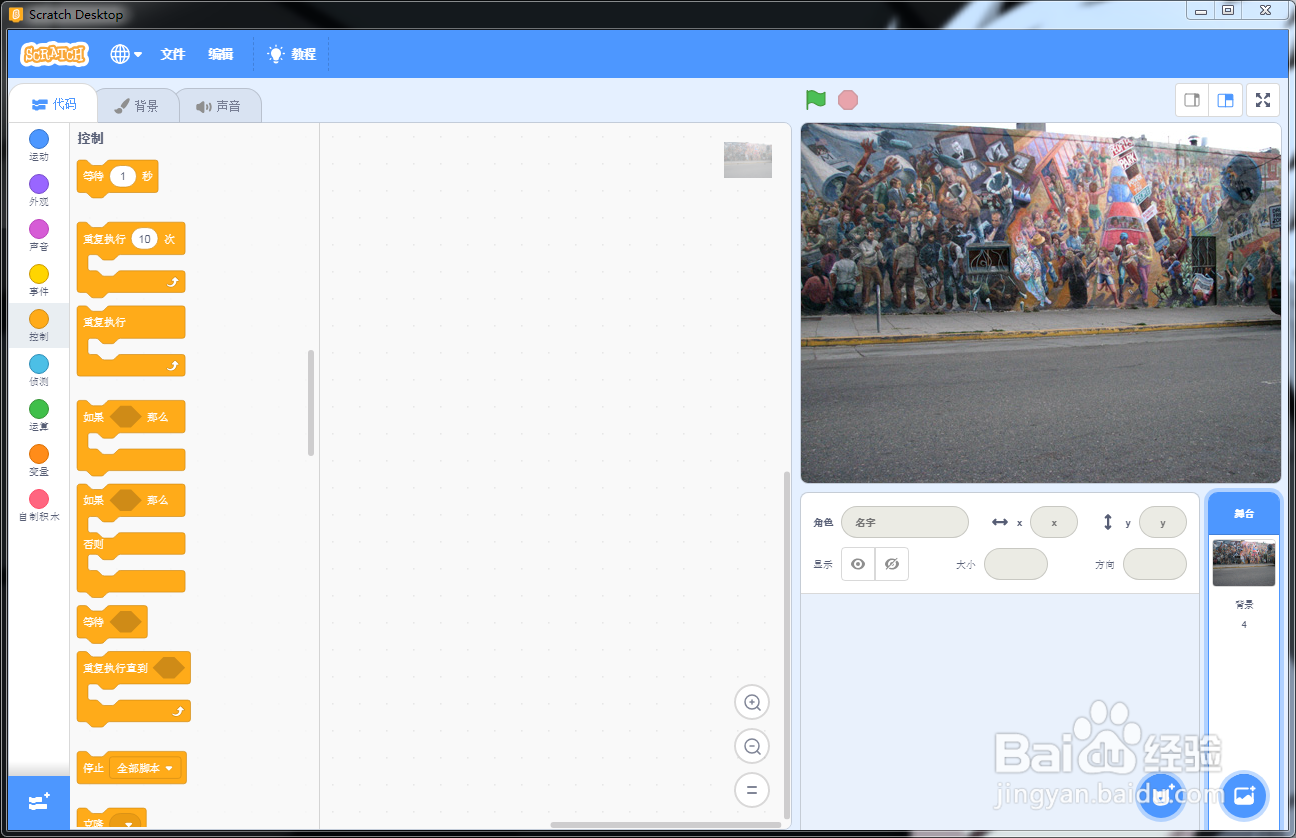The width and height of the screenshot is (1296, 838).
Task: Click the Scratch logo
Action: 54,54
